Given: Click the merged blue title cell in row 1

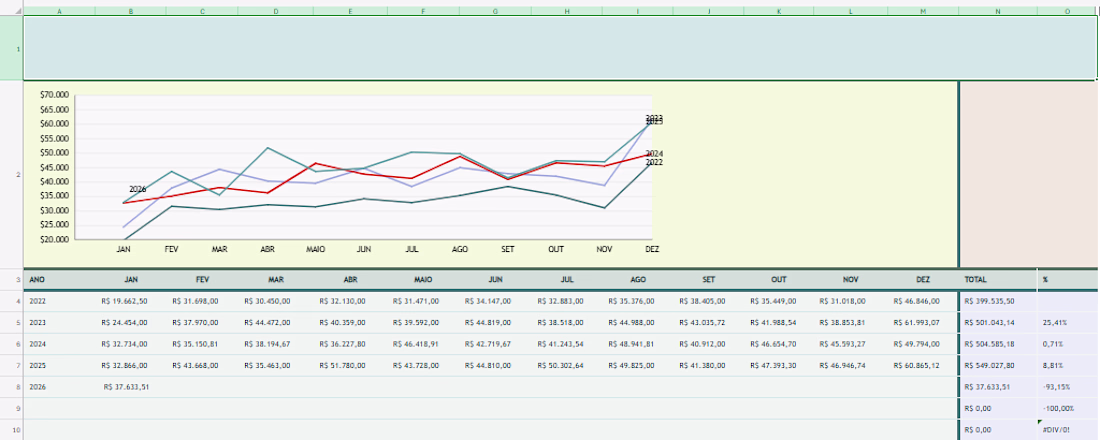Looking at the screenshot, I should [x=561, y=48].
